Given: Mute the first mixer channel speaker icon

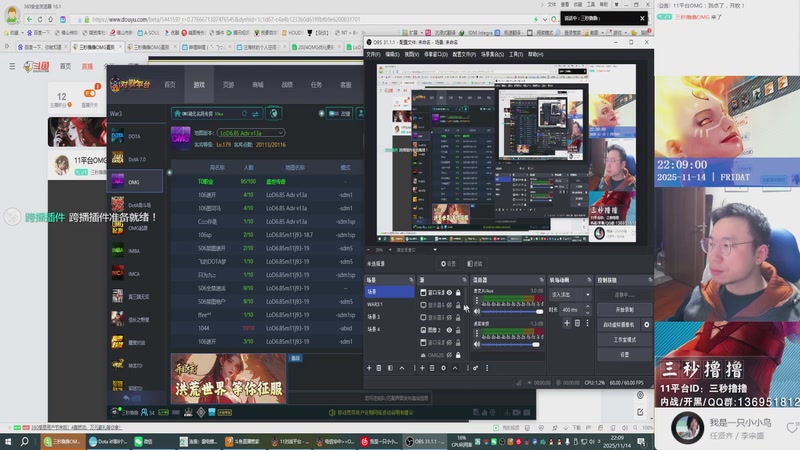Looking at the screenshot, I should 477,311.
